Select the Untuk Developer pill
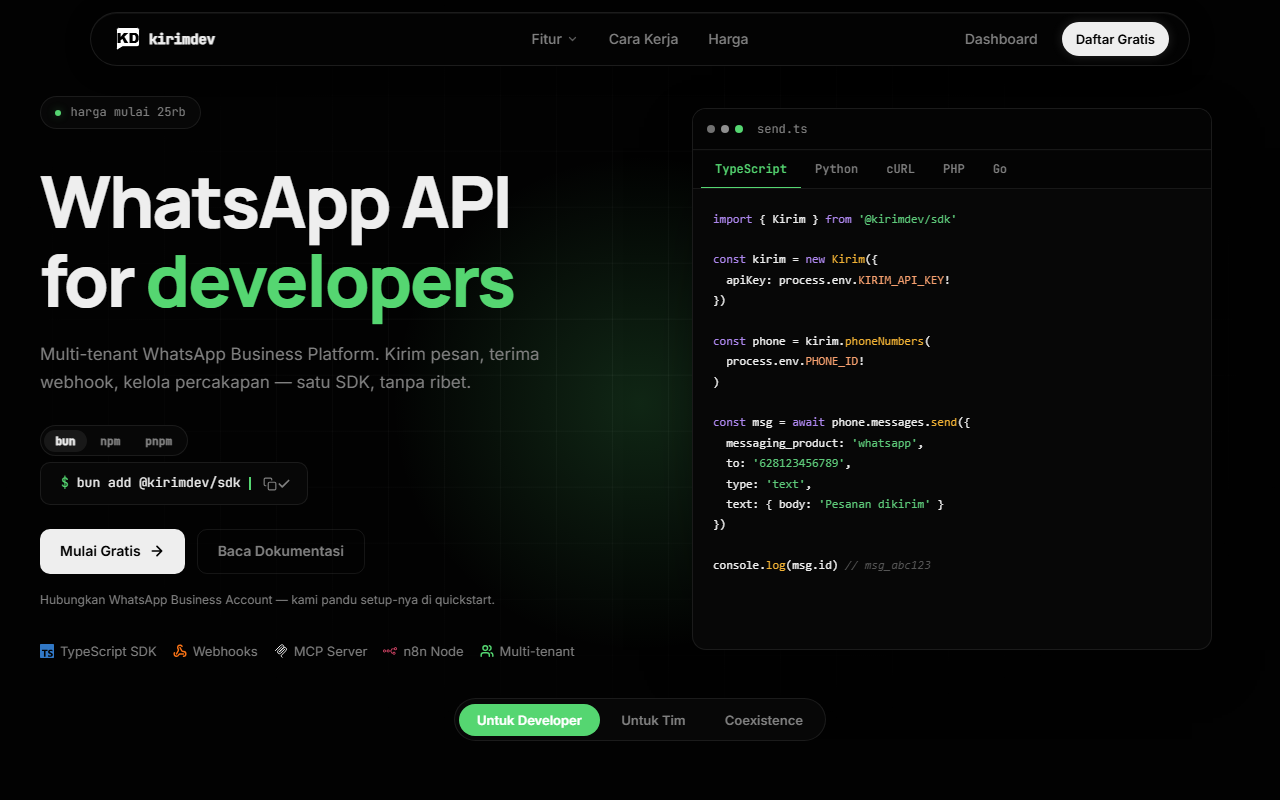Screen dimensions: 1280x800 tap(529, 720)
